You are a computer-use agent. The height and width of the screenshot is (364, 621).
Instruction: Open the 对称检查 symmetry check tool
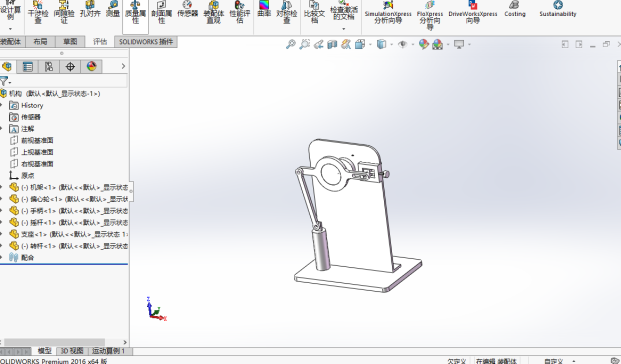click(x=287, y=12)
